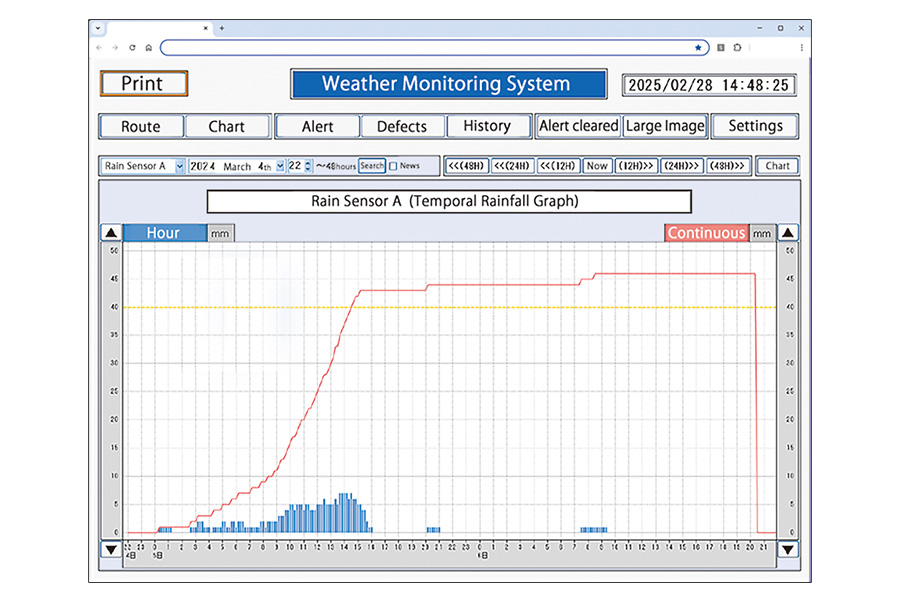This screenshot has width=900, height=600.
Task: Open the Route tab
Action: pos(141,126)
